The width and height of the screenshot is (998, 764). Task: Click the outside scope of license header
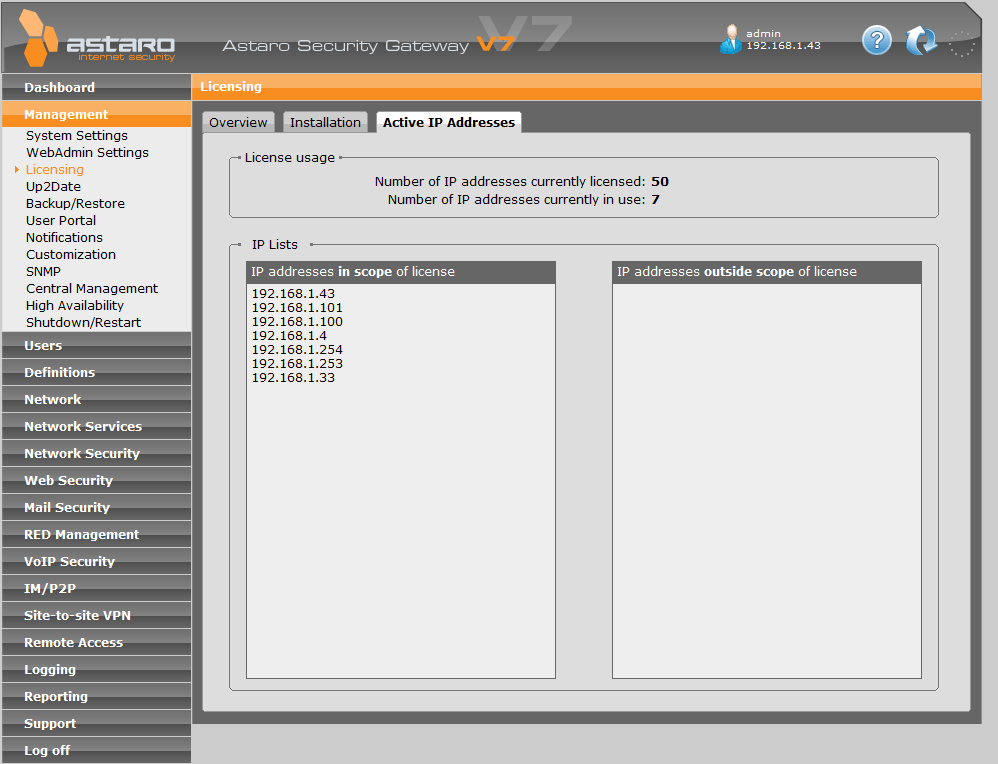point(767,272)
